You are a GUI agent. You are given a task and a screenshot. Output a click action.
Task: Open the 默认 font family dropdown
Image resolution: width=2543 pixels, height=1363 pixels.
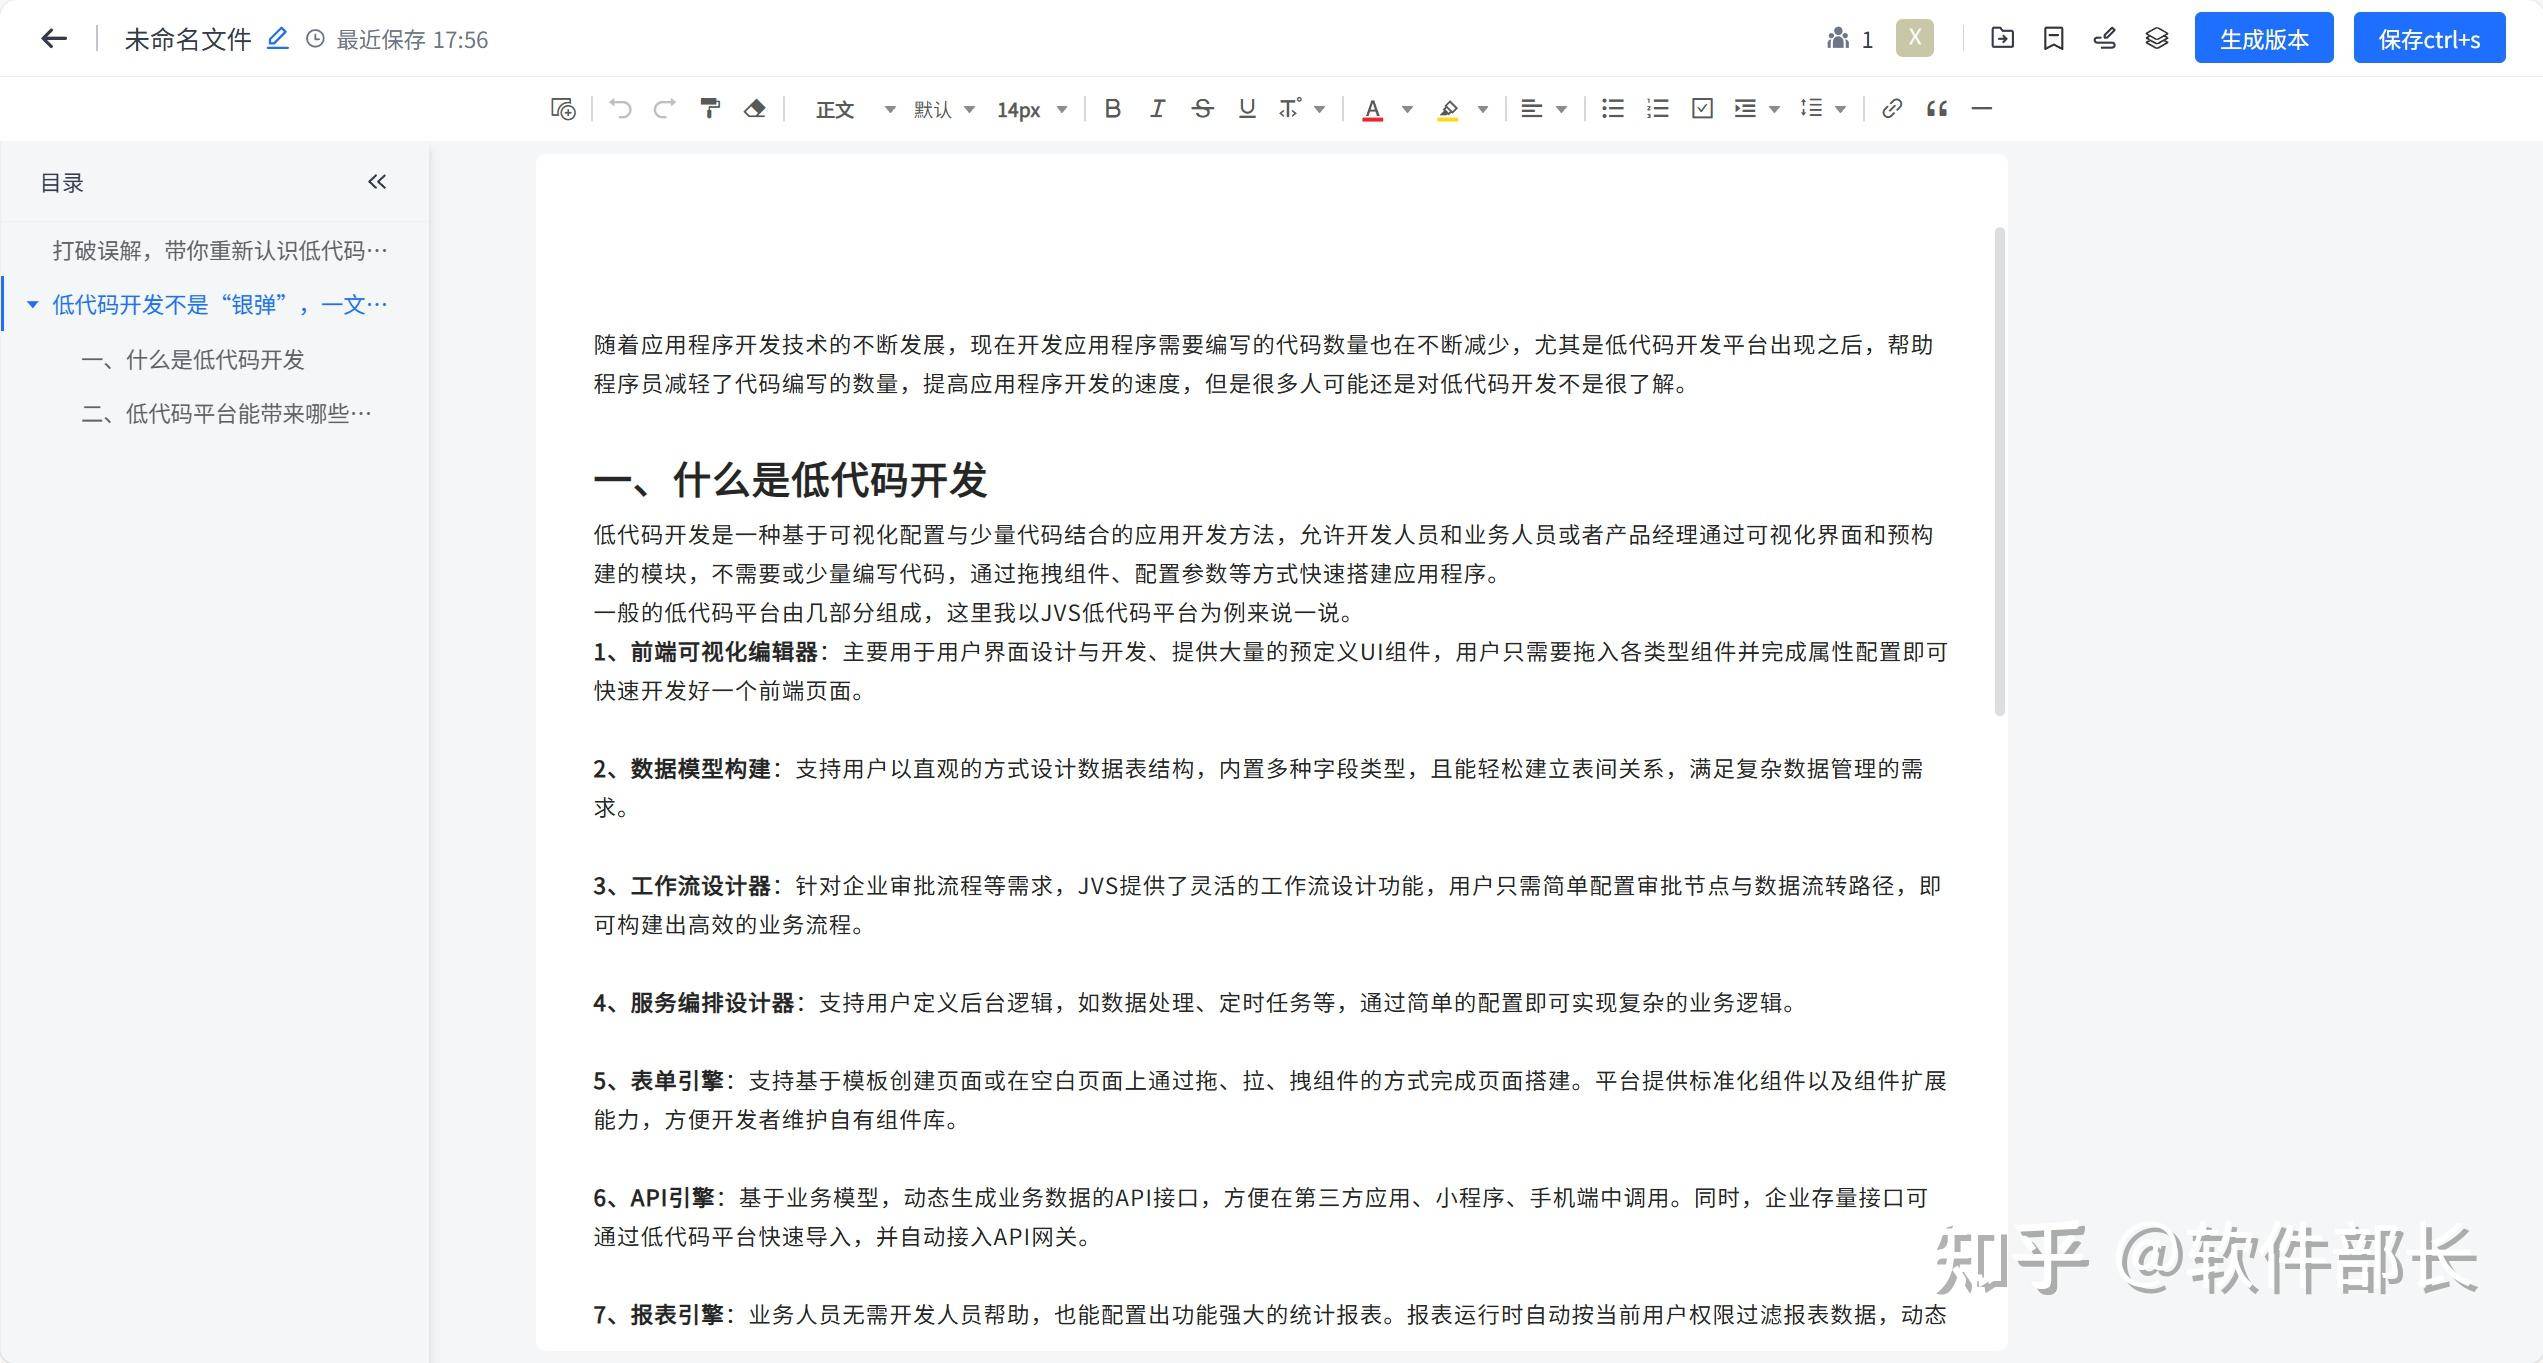coord(943,109)
